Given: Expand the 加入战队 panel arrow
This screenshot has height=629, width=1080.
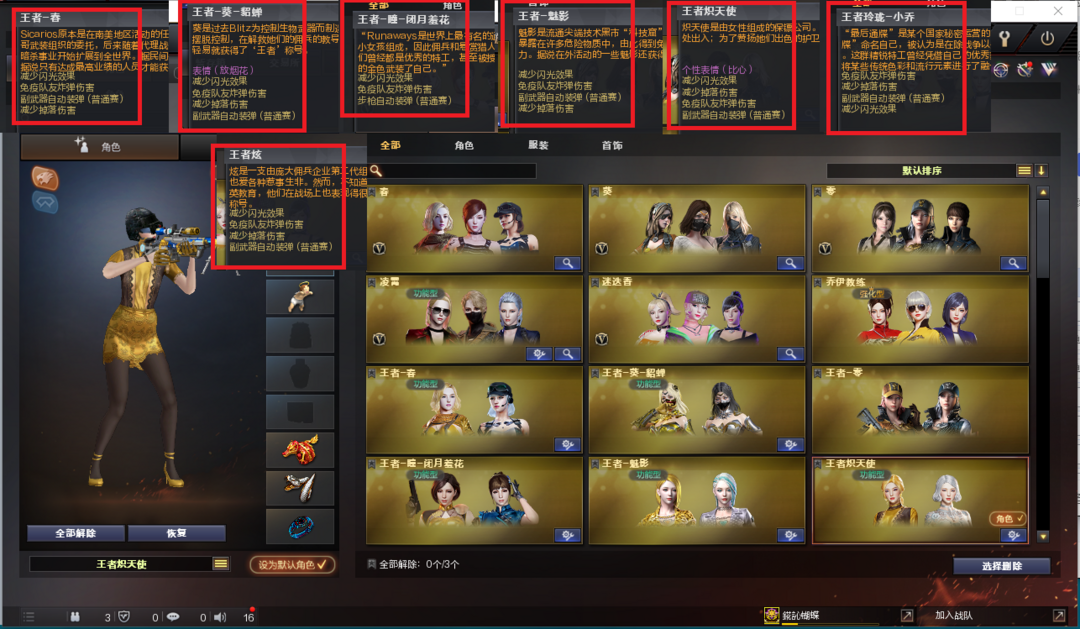Looking at the screenshot, I should pyautogui.click(x=1059, y=615).
